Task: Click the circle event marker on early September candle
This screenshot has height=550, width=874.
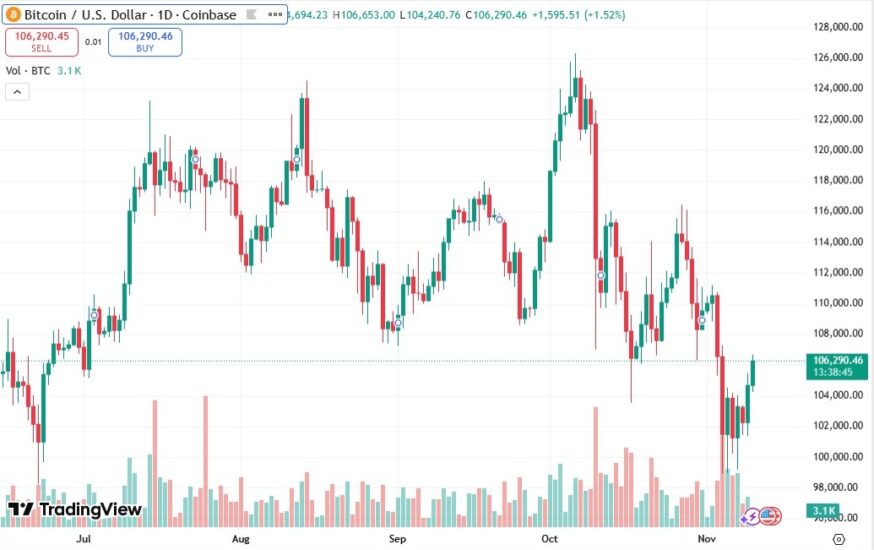Action: click(398, 323)
